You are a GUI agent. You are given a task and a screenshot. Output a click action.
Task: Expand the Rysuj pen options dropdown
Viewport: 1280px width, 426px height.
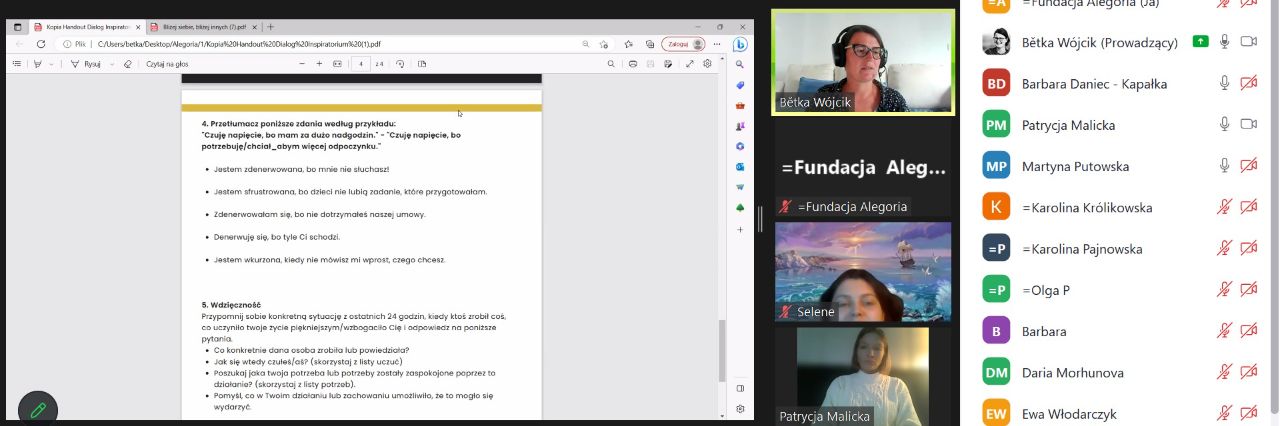[x=110, y=63]
